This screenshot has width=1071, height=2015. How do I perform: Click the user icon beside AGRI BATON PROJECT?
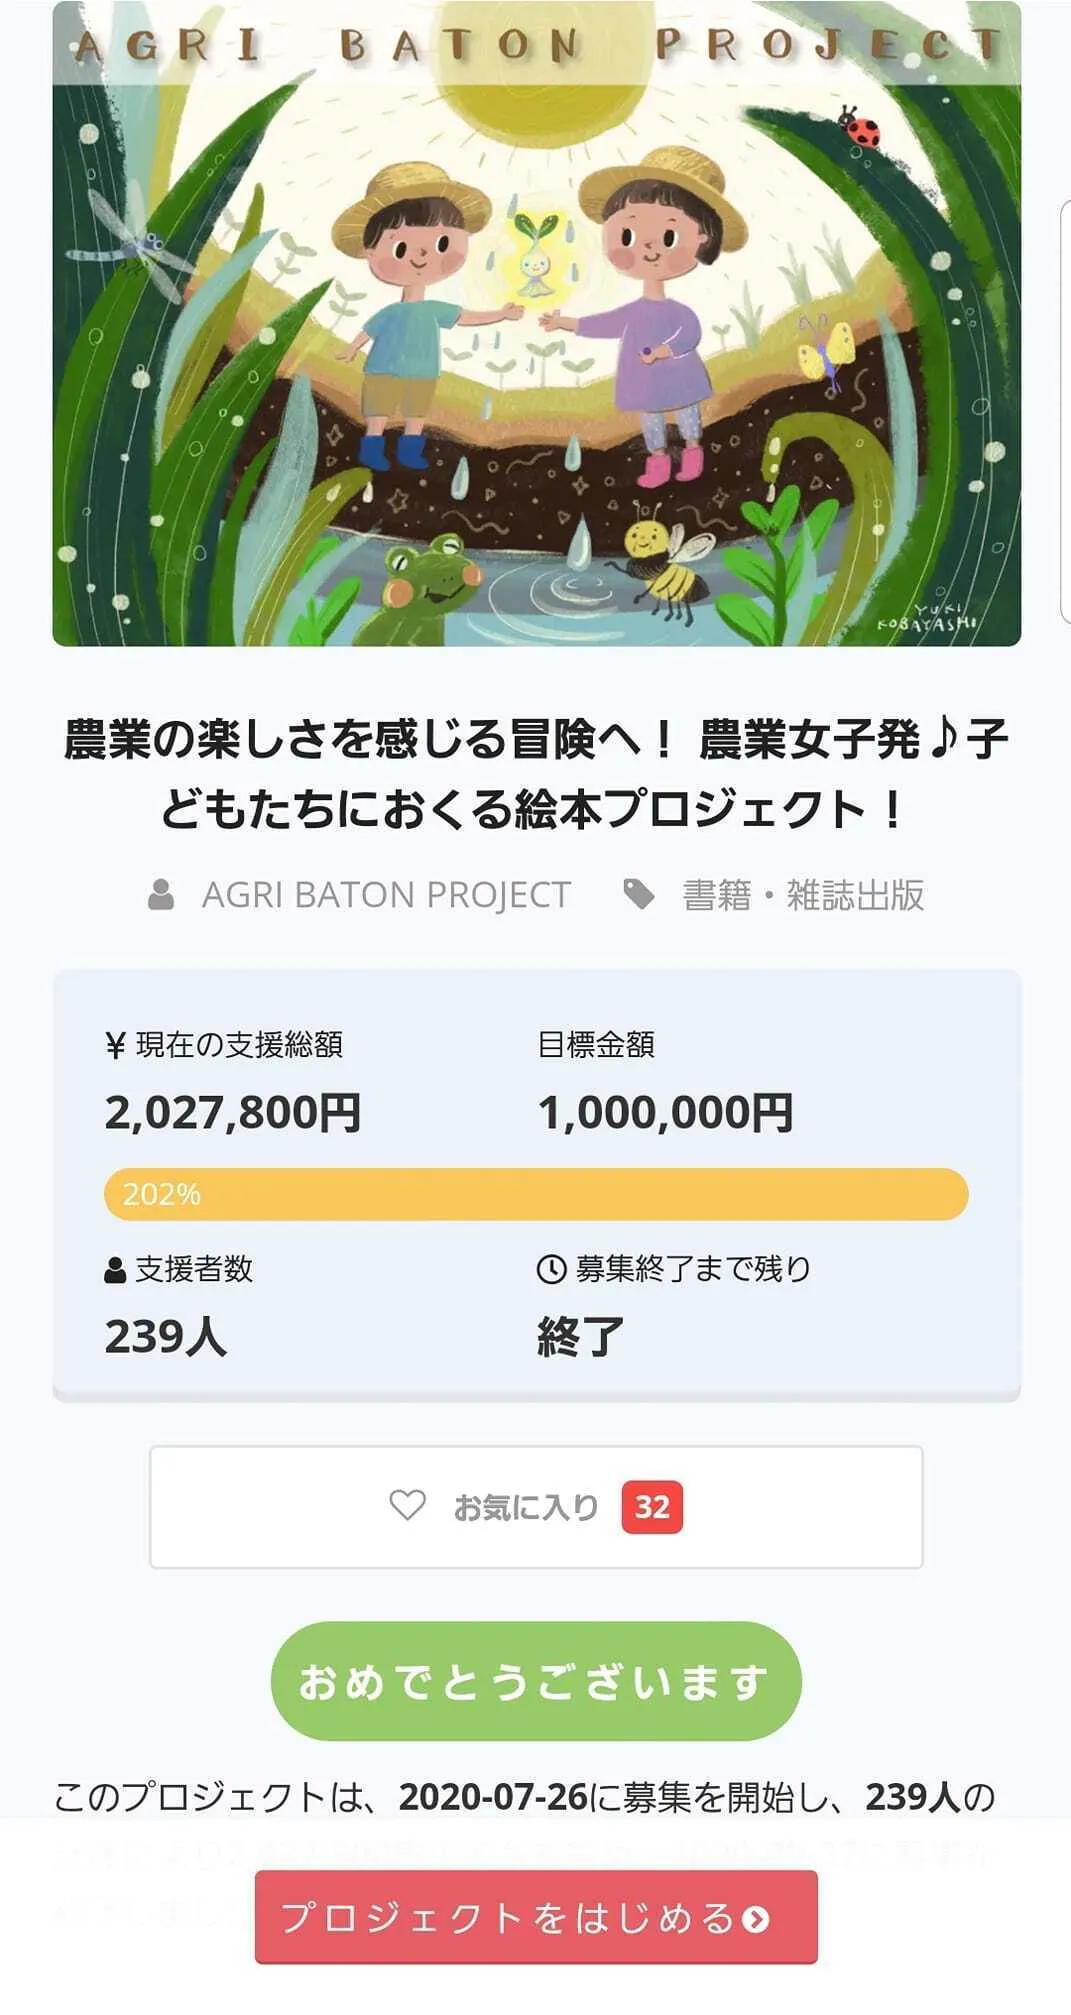[161, 894]
